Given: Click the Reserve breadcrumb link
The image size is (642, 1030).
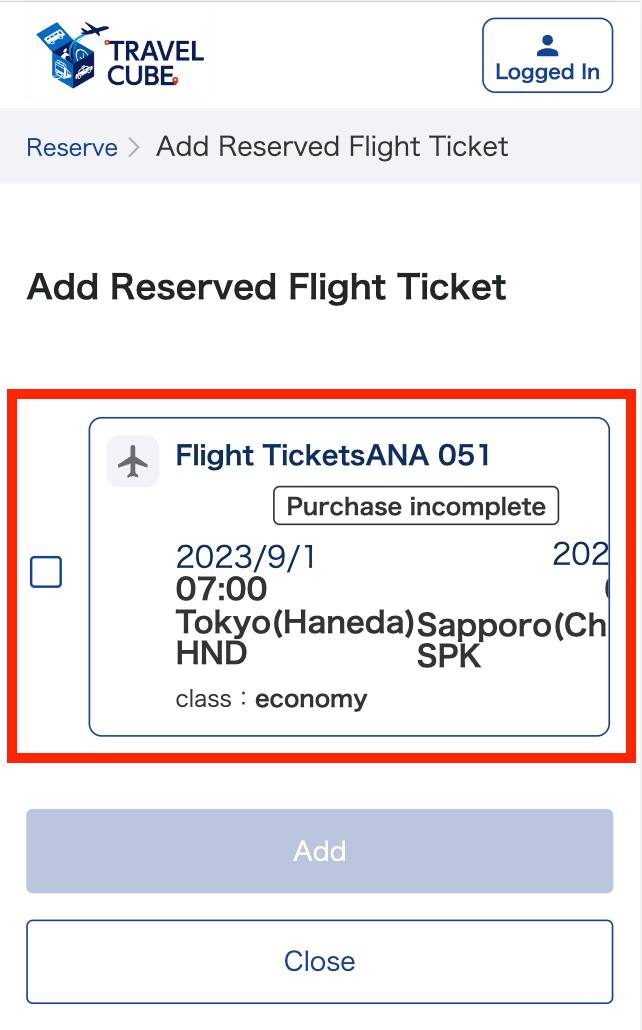Looking at the screenshot, I should 72,147.
